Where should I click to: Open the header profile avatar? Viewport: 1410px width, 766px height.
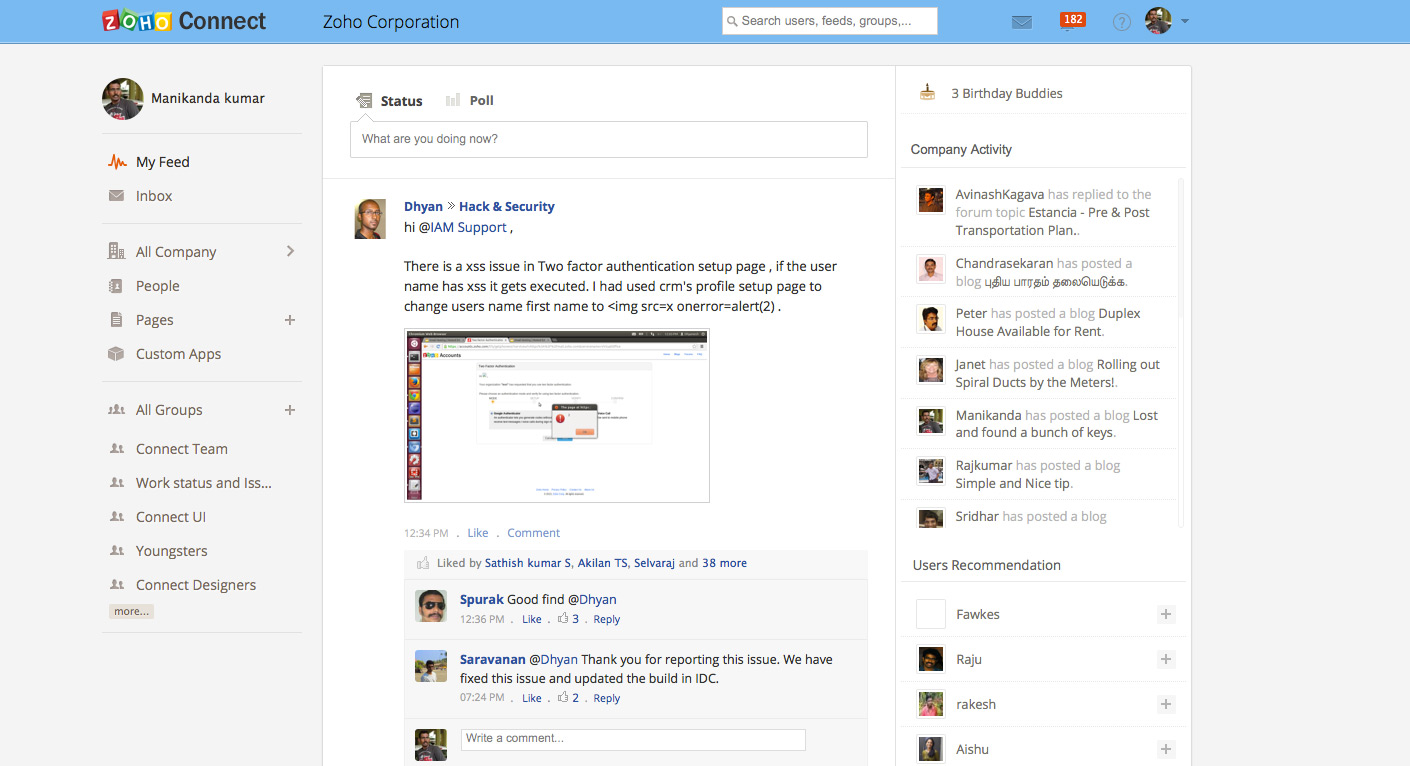1158,20
